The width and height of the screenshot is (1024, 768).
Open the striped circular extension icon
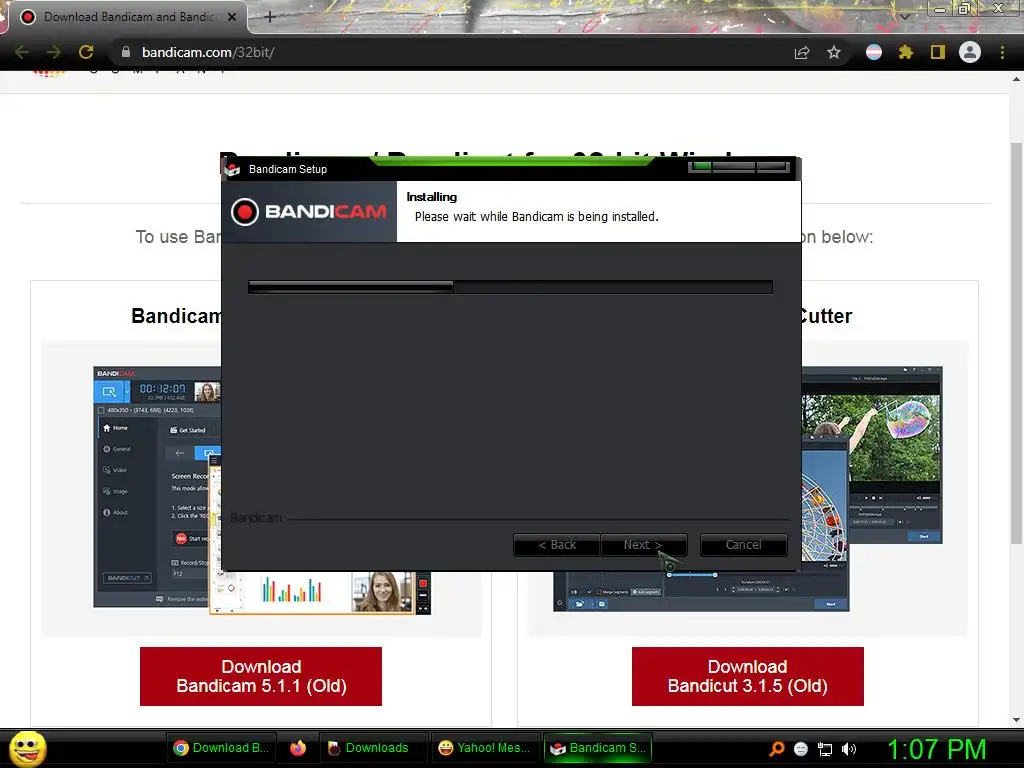click(874, 52)
